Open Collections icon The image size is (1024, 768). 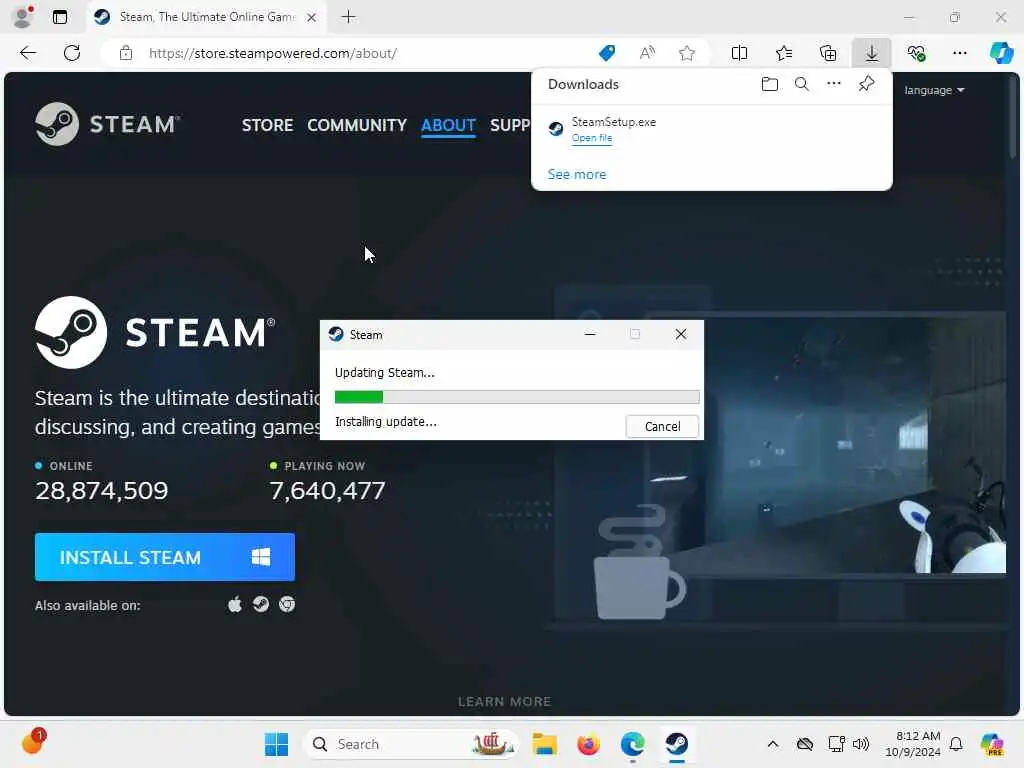[x=827, y=53]
